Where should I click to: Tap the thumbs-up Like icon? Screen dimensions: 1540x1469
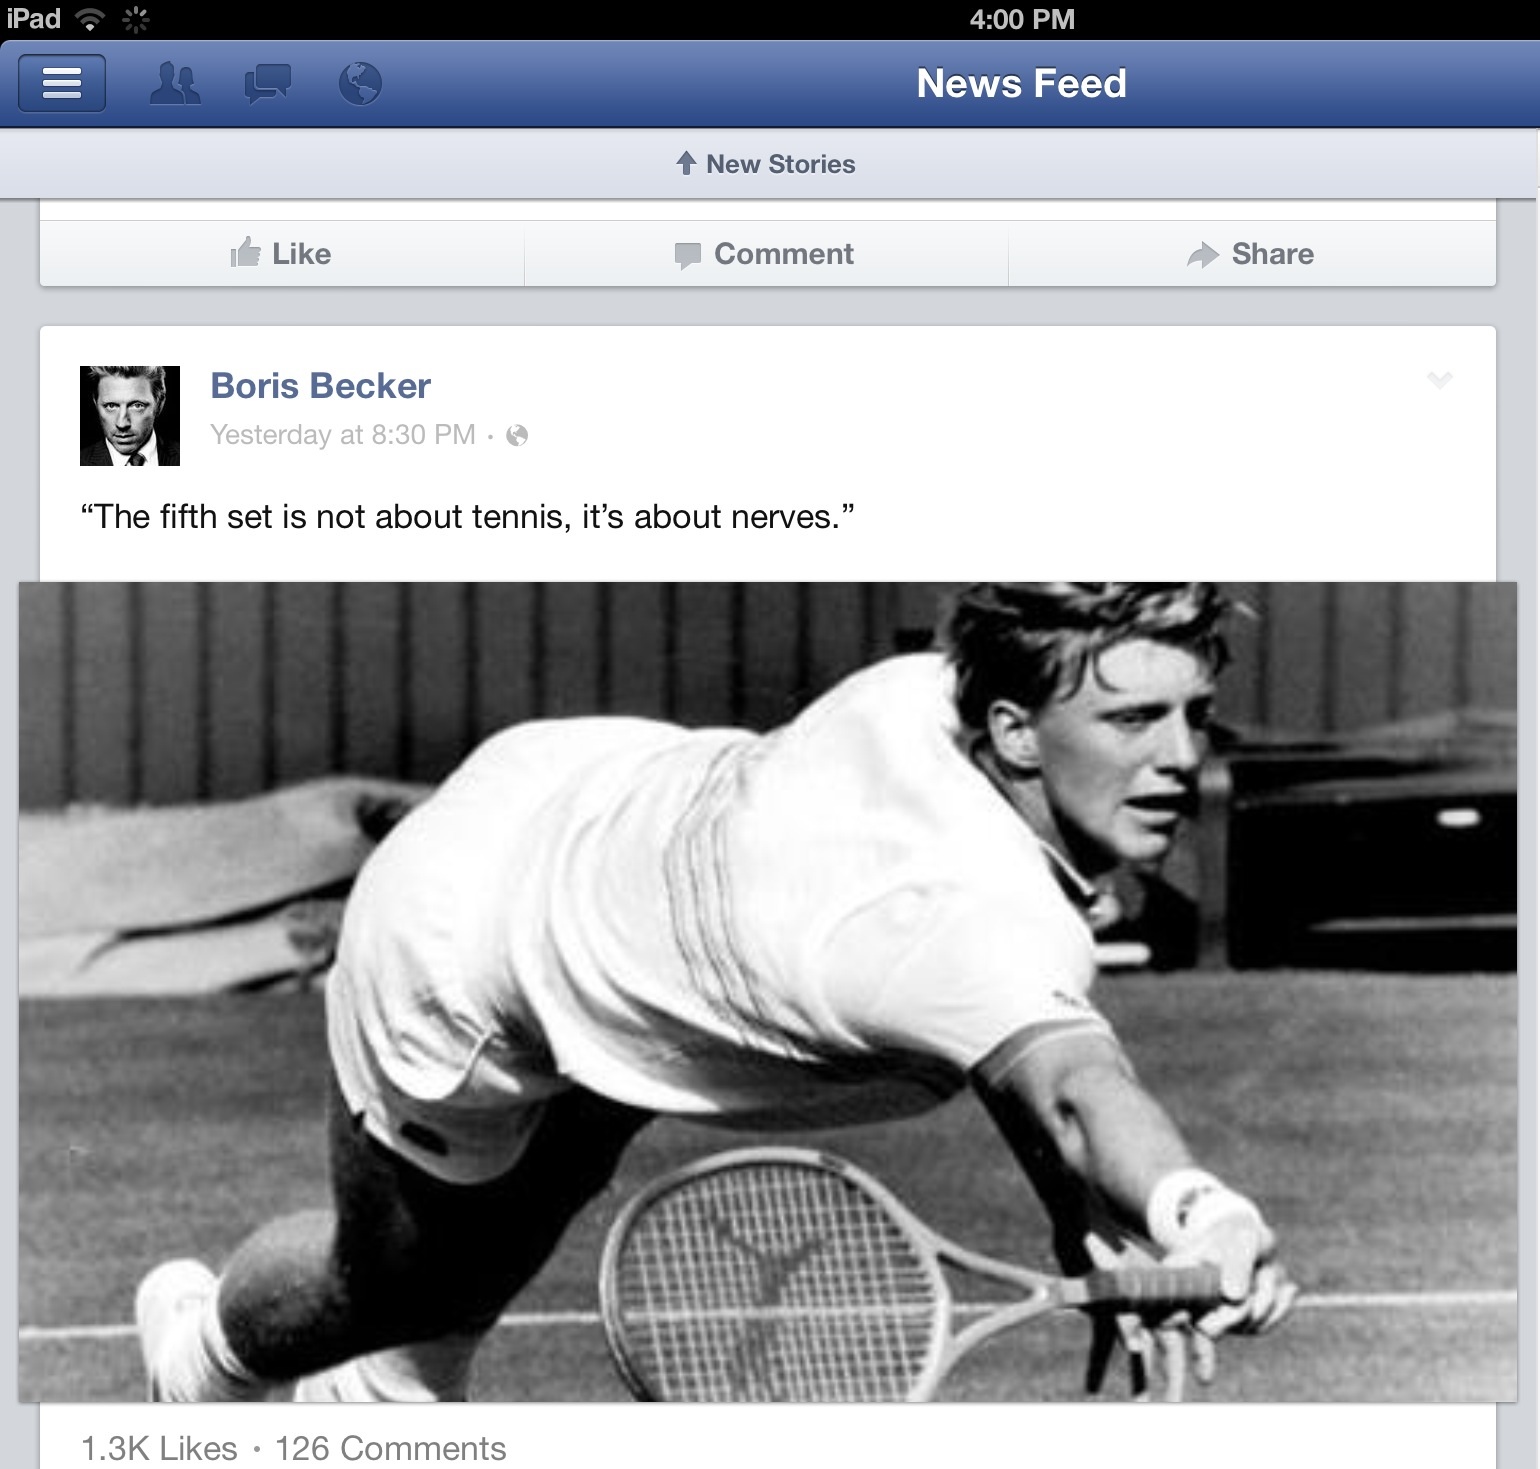point(245,253)
